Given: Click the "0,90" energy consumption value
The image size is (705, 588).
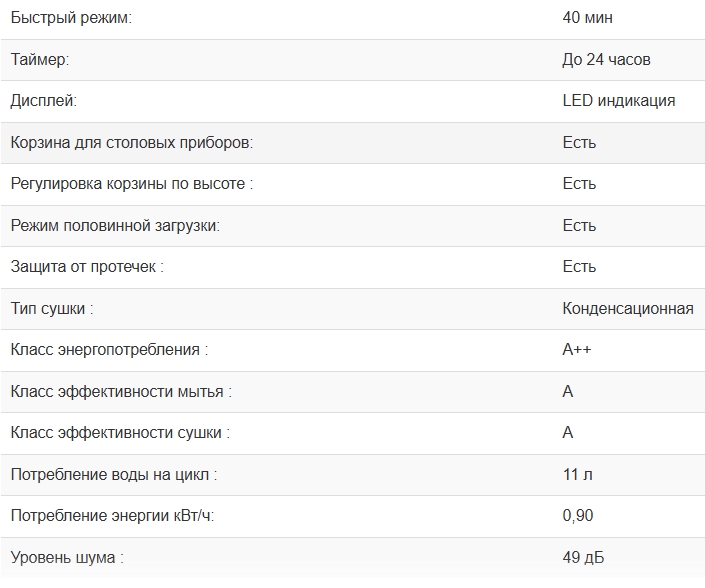Looking at the screenshot, I should click(579, 516).
